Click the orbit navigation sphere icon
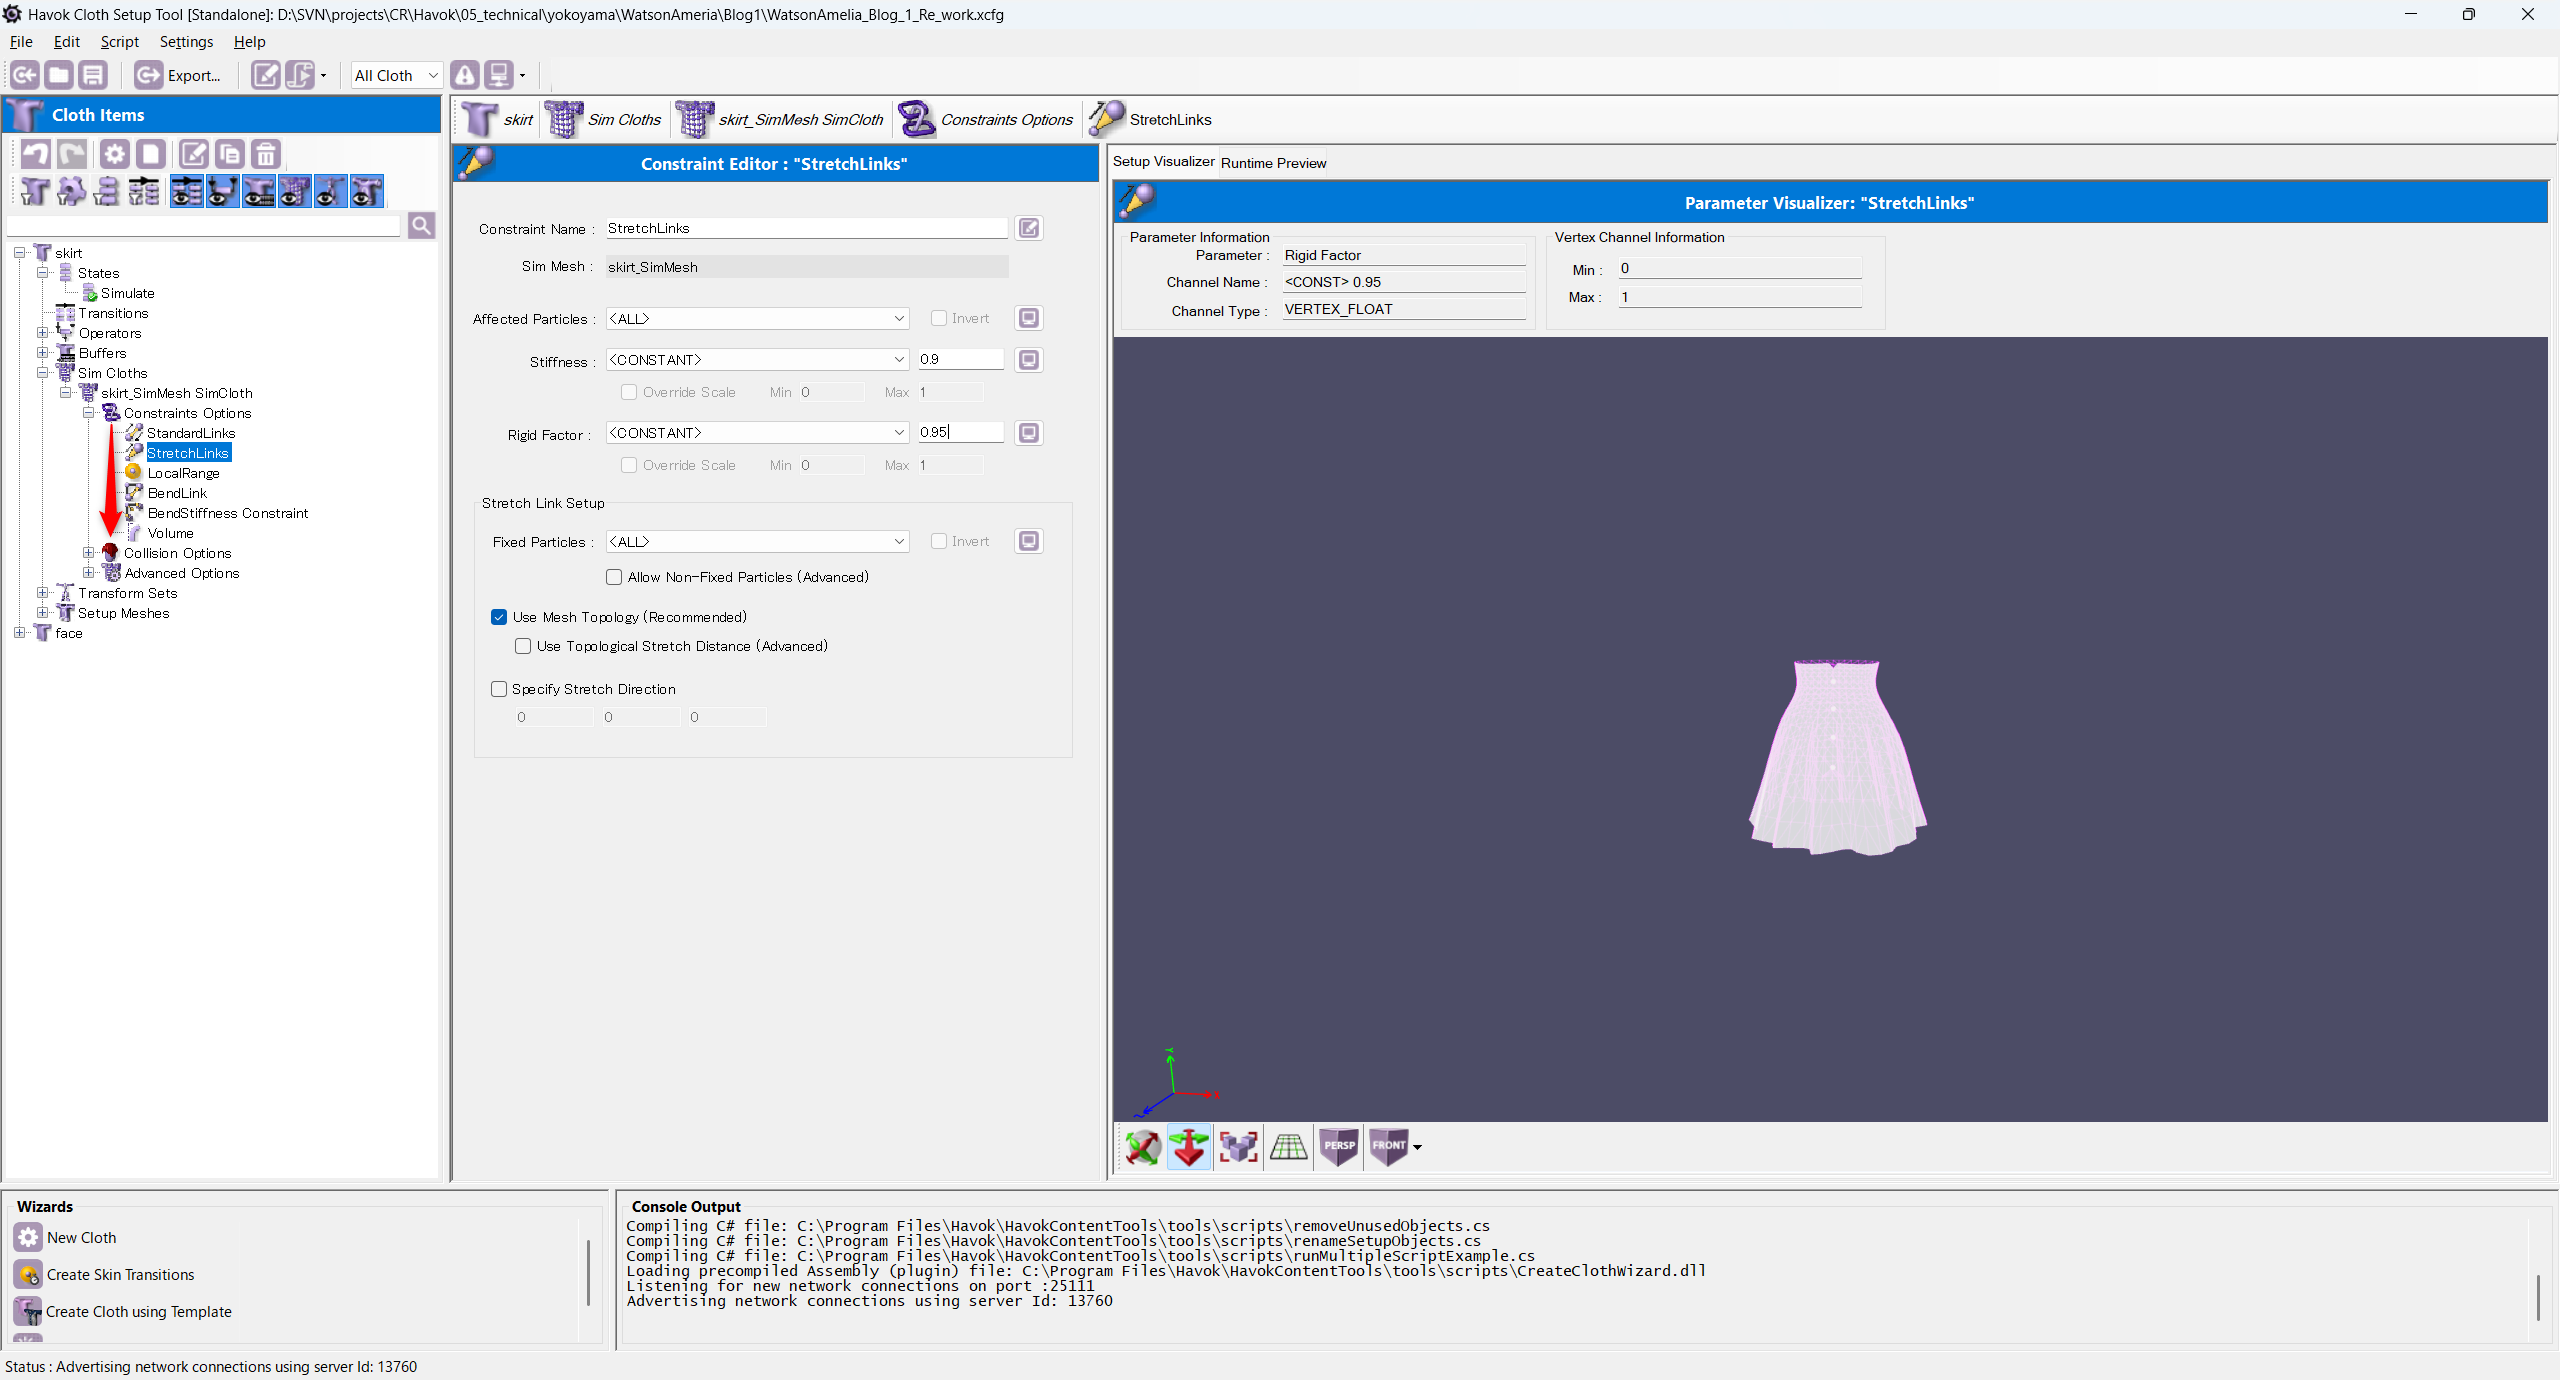The height and width of the screenshot is (1380, 2560). [x=1142, y=1147]
